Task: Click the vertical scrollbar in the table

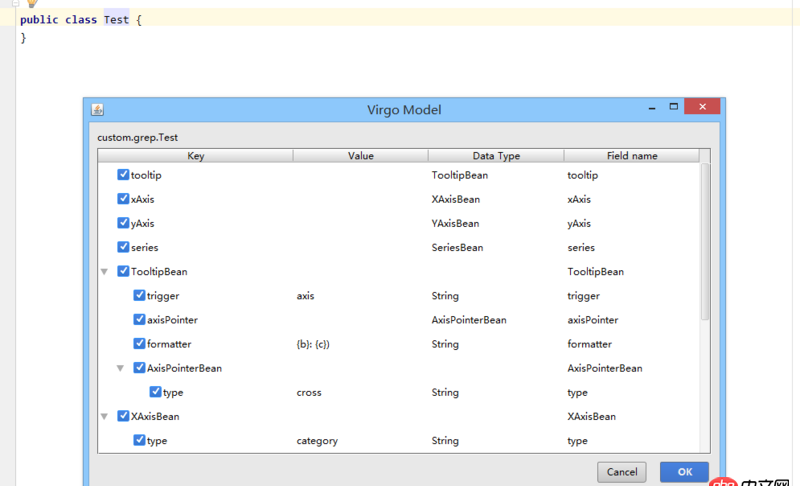Action: click(x=705, y=240)
